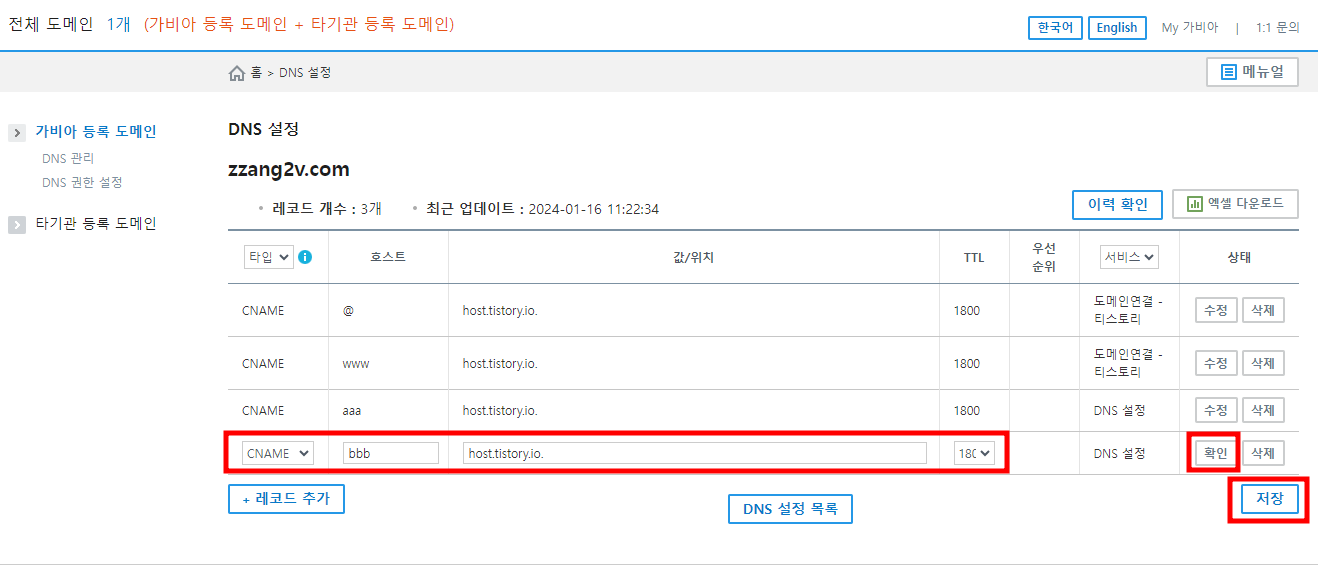This screenshot has width=1318, height=577.
Task: Click 홈 breadcrumb link
Action: click(256, 73)
